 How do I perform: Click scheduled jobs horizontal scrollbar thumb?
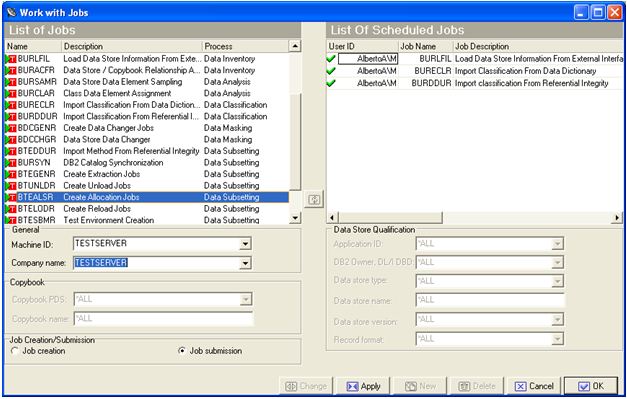pyautogui.click(x=390, y=218)
